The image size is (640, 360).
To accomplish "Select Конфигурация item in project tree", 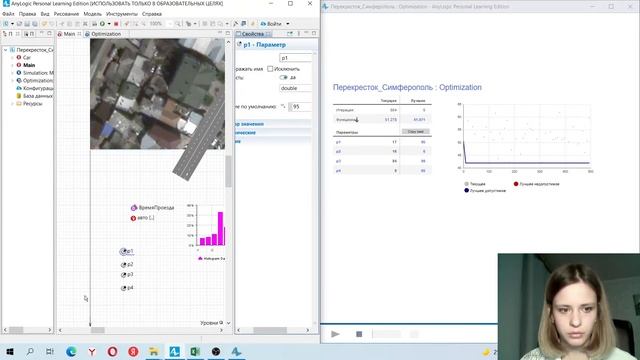I will coord(35,88).
